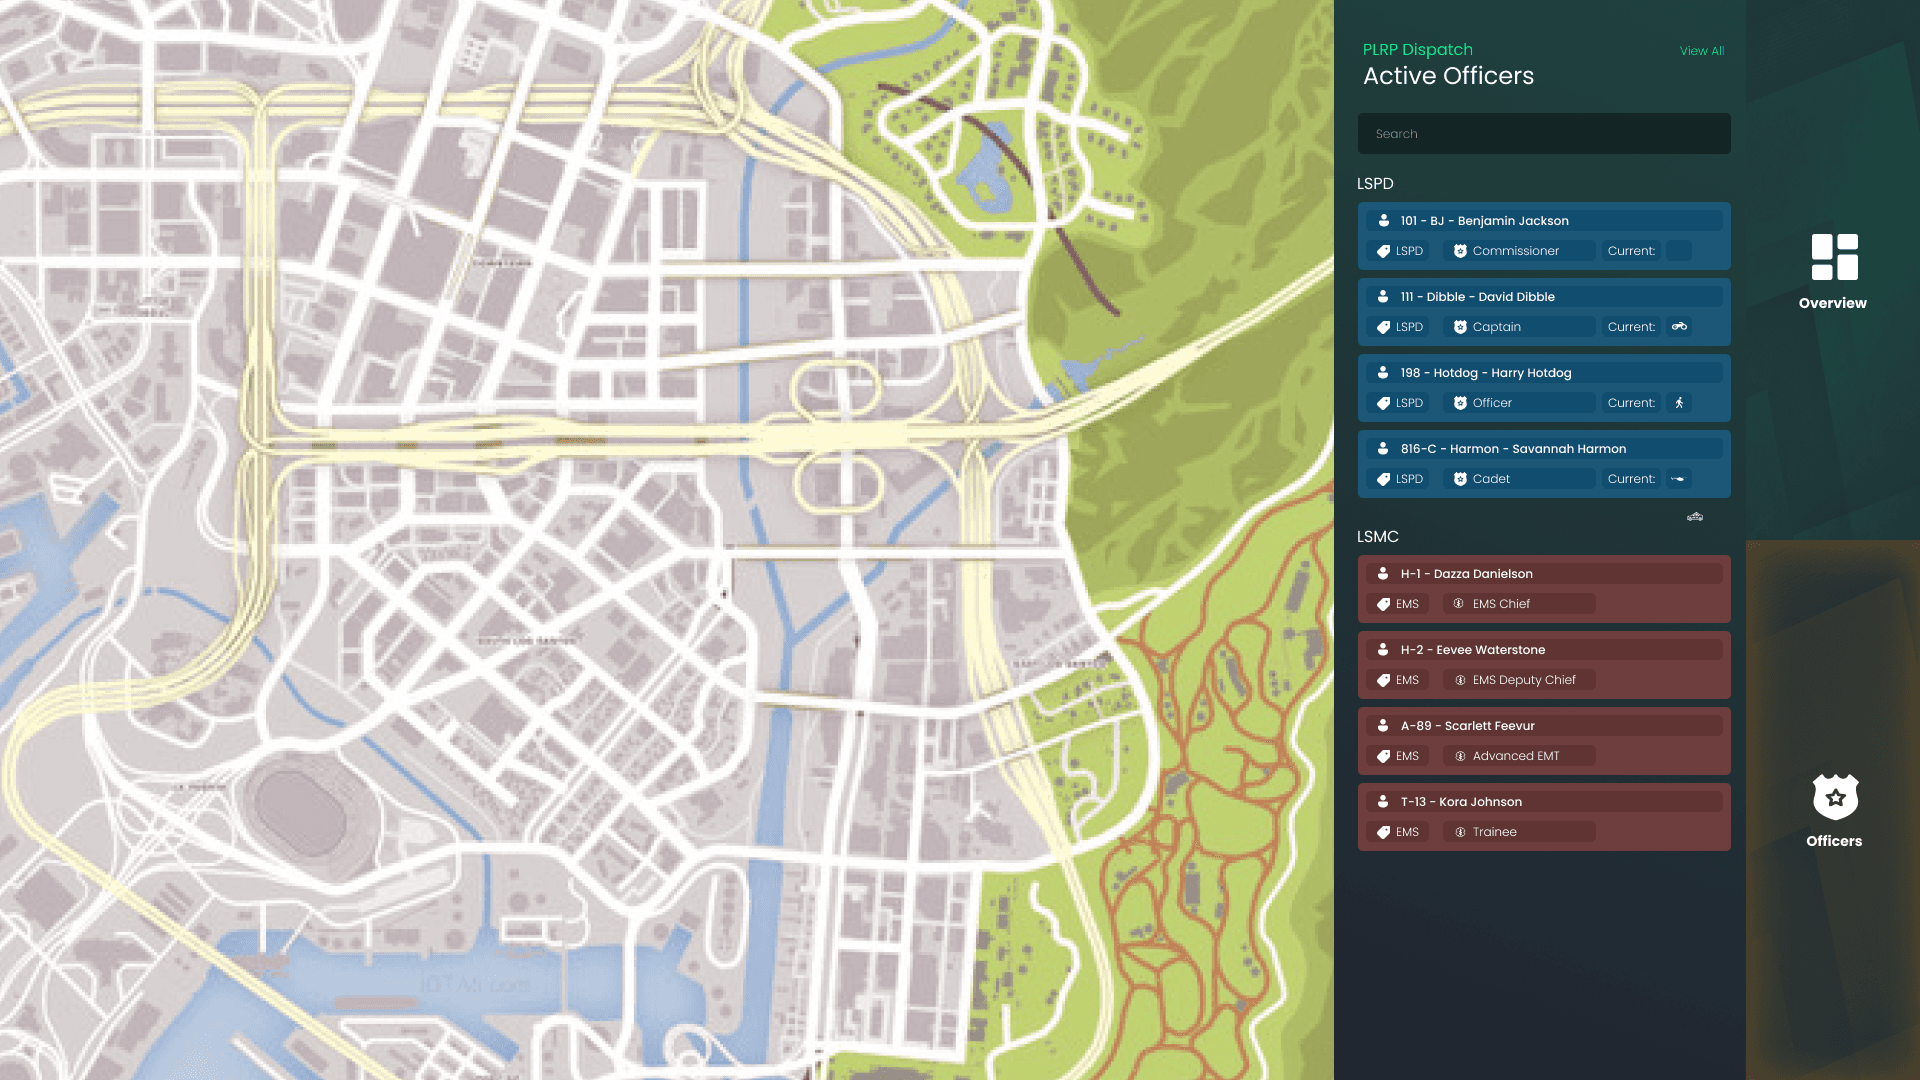Click the on-foot status icon for Harry Hotdog

click(1679, 403)
